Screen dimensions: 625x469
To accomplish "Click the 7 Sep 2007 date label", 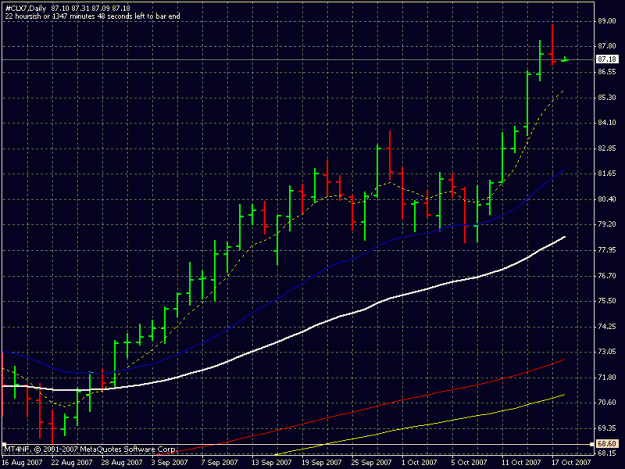I will click(219, 463).
